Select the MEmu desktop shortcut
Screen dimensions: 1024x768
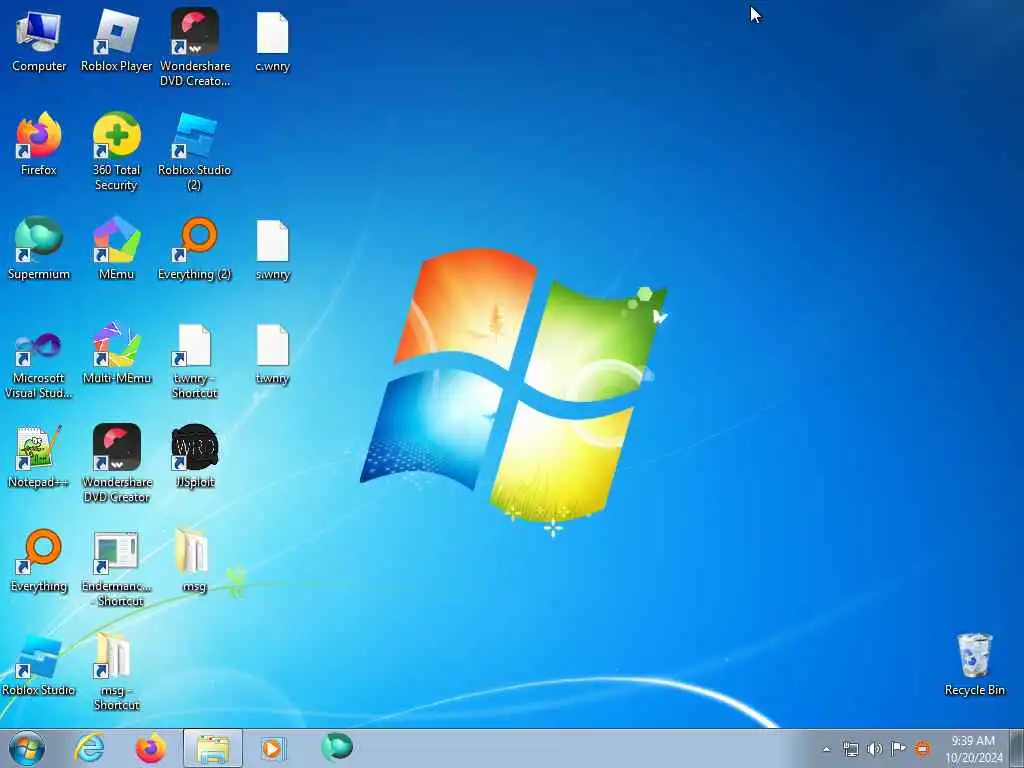point(116,248)
